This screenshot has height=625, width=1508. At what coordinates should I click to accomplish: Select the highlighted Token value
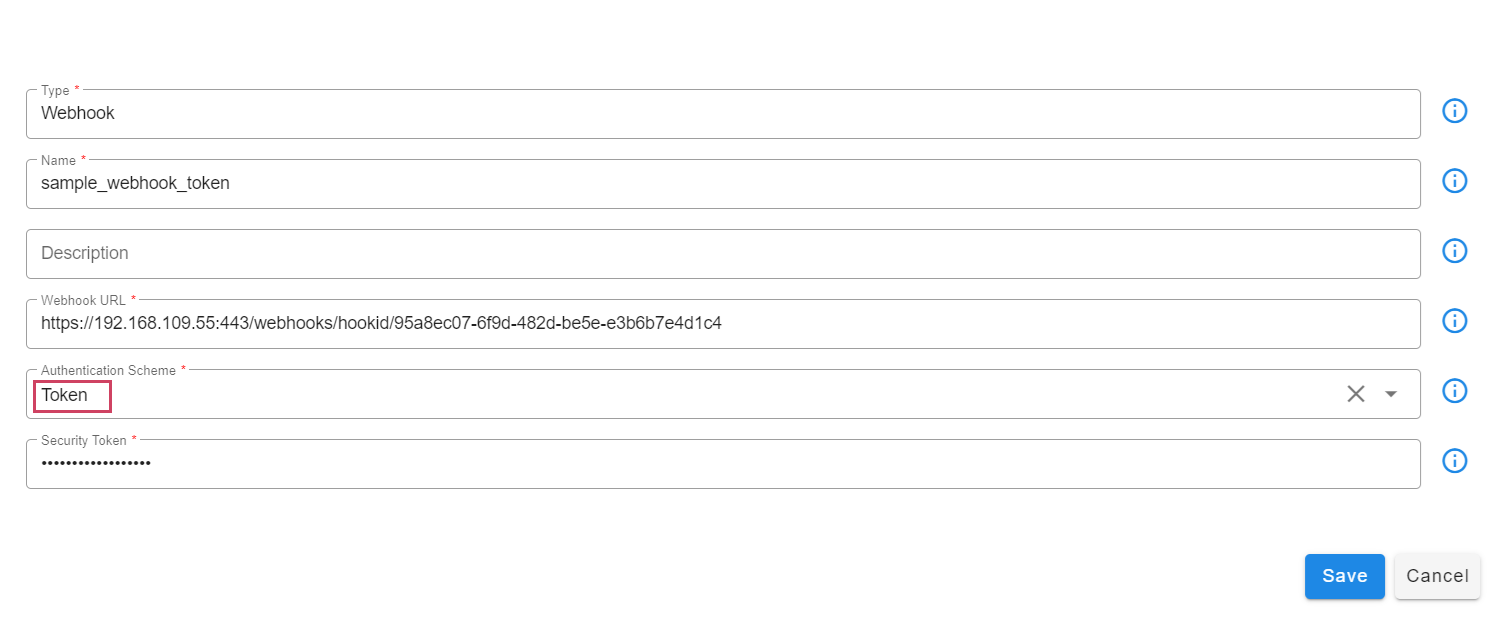[71, 395]
